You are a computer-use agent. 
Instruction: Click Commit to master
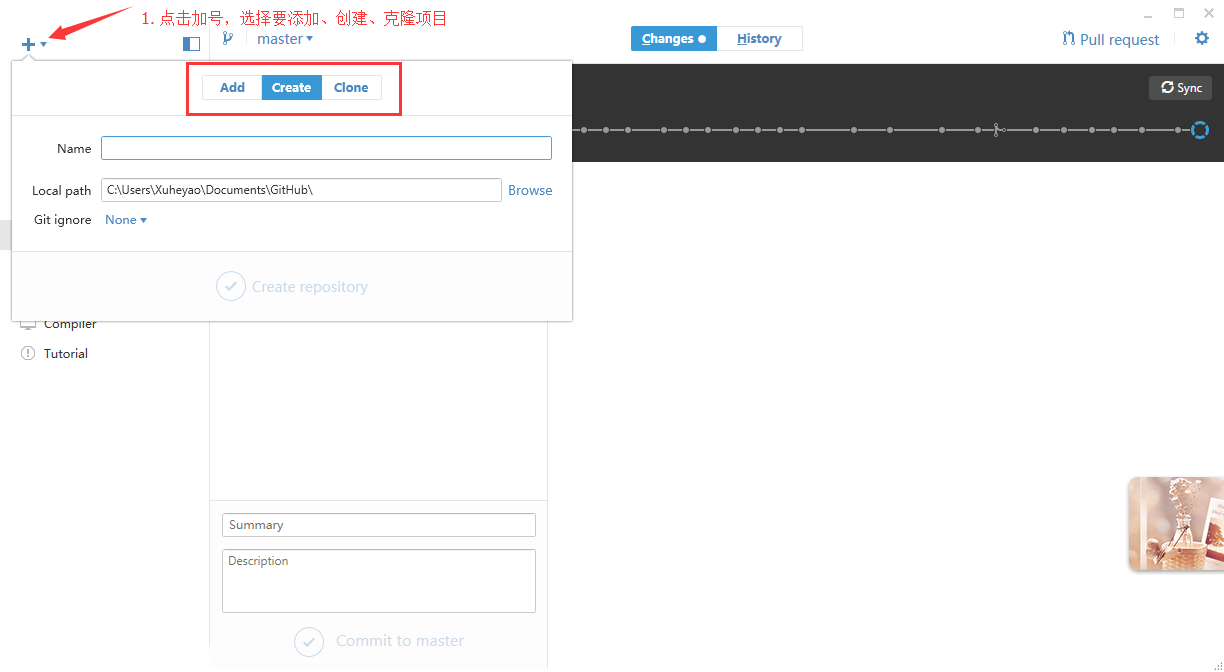coord(379,641)
